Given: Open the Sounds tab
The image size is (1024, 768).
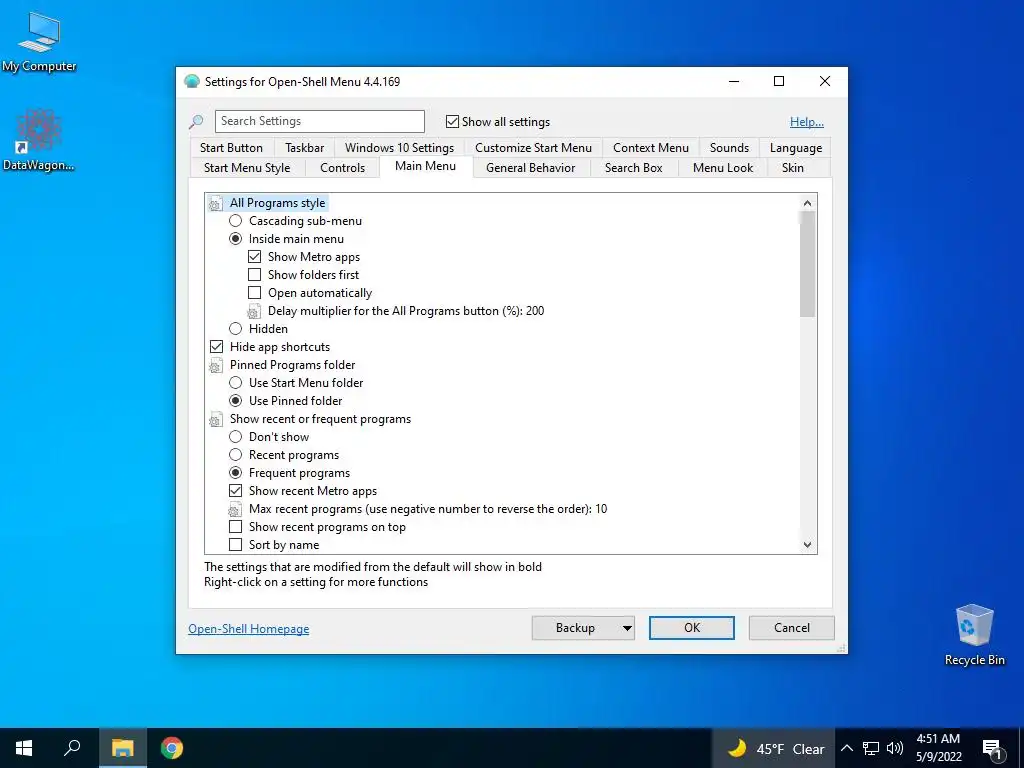Looking at the screenshot, I should (729, 148).
